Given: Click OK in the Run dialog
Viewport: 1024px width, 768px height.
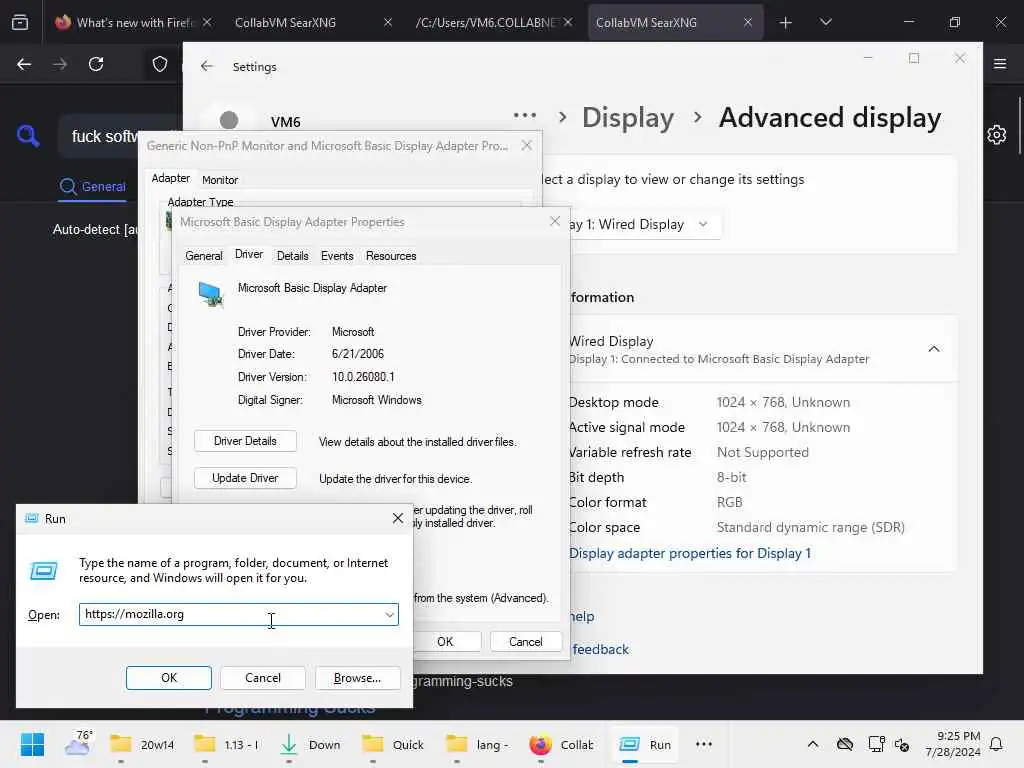Looking at the screenshot, I should [168, 678].
